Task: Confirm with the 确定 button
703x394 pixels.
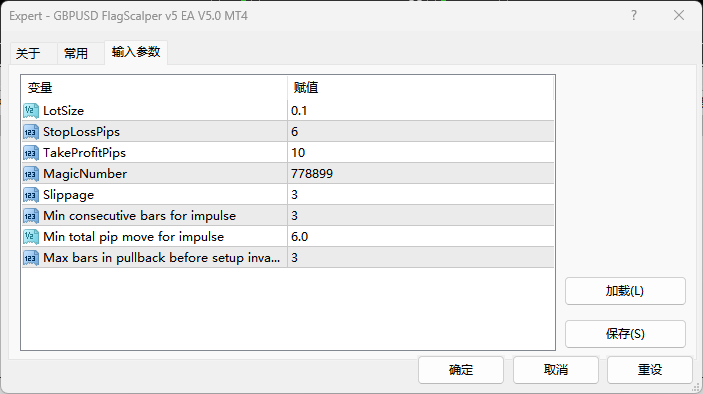Action: coord(461,370)
